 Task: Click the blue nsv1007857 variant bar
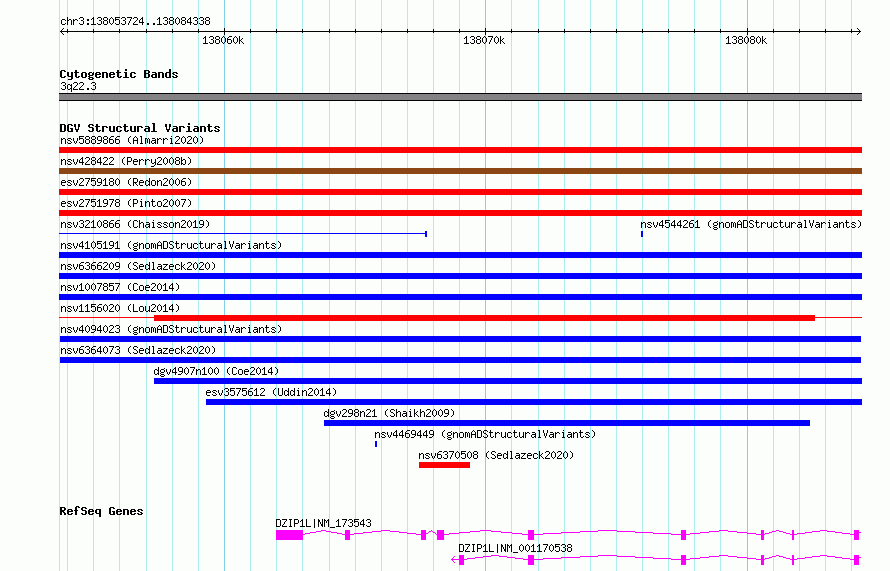pos(460,297)
